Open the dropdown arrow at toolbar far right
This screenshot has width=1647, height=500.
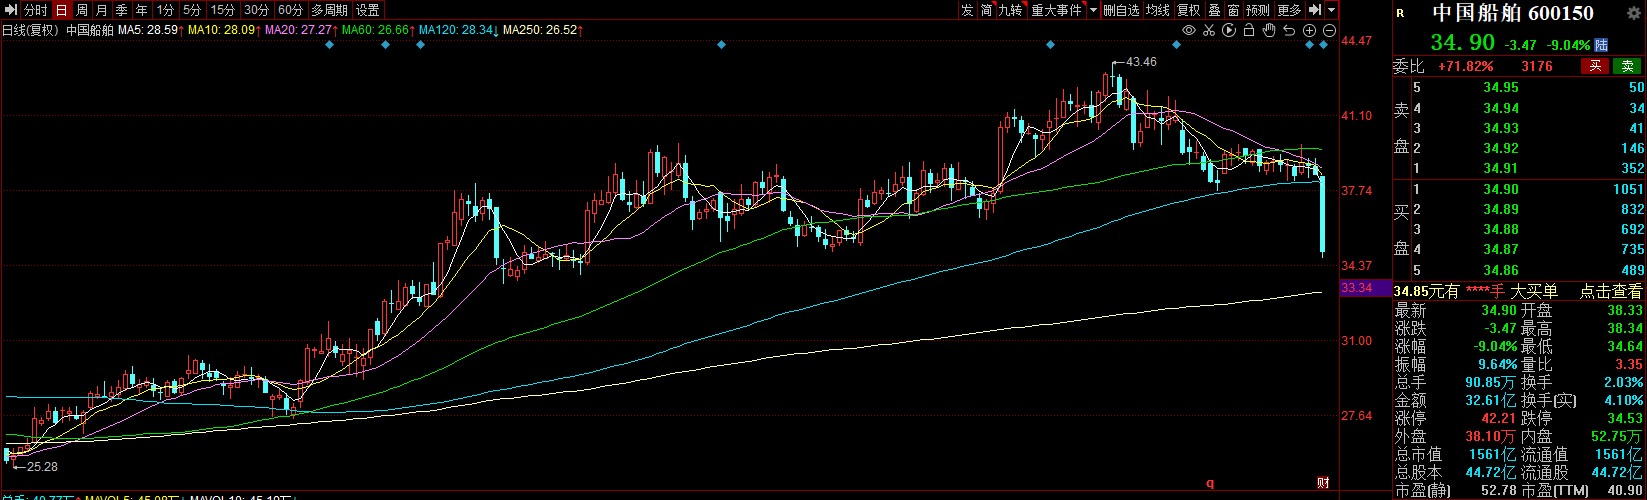click(1332, 10)
